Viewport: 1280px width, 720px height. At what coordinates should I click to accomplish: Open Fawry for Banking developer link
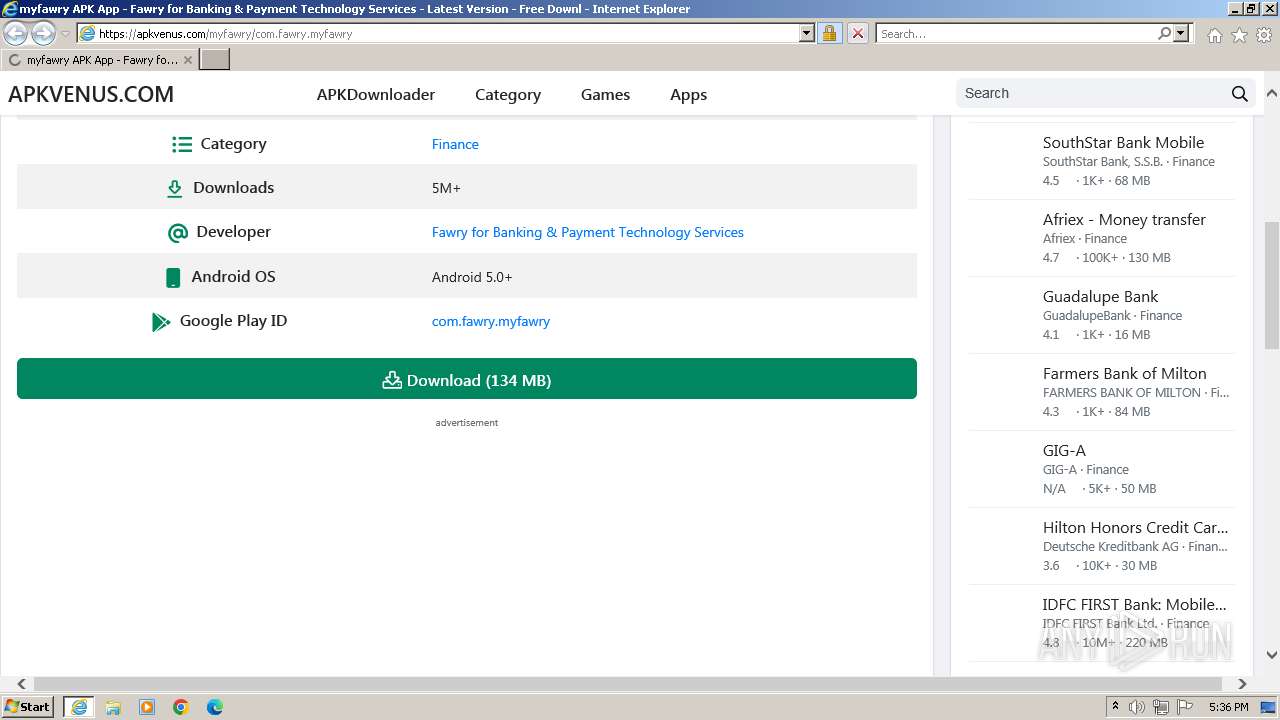pyautogui.click(x=588, y=232)
